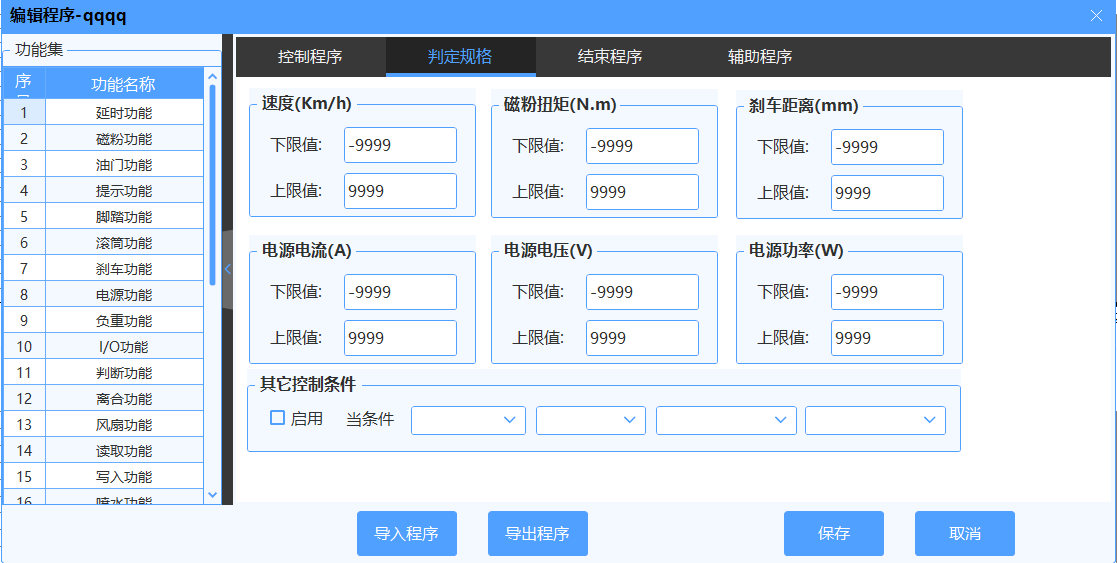Expand the fourth condition dropdown

point(875,420)
